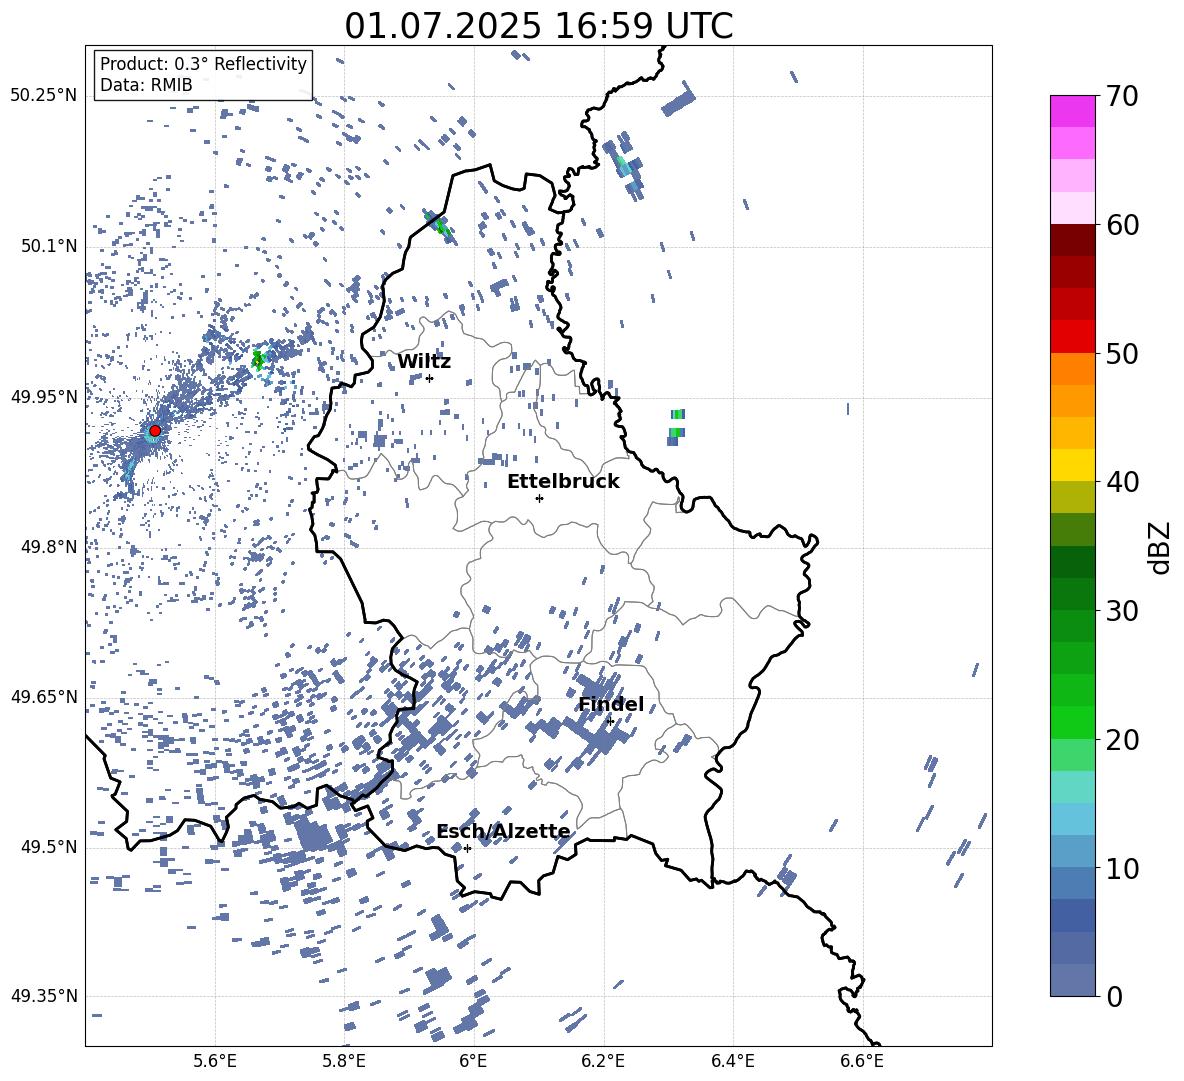Click the olive colorbar segment below 40

(1072, 497)
